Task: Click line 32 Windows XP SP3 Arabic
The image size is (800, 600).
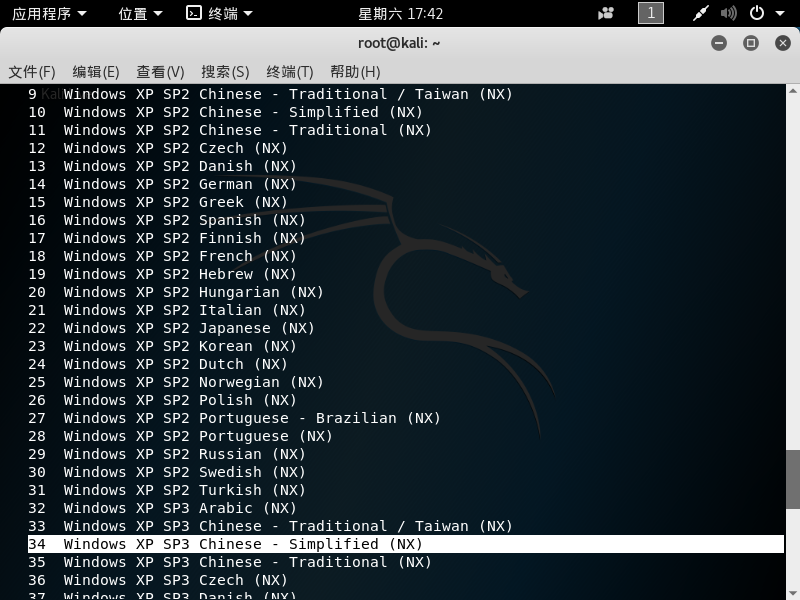Action: (x=162, y=508)
